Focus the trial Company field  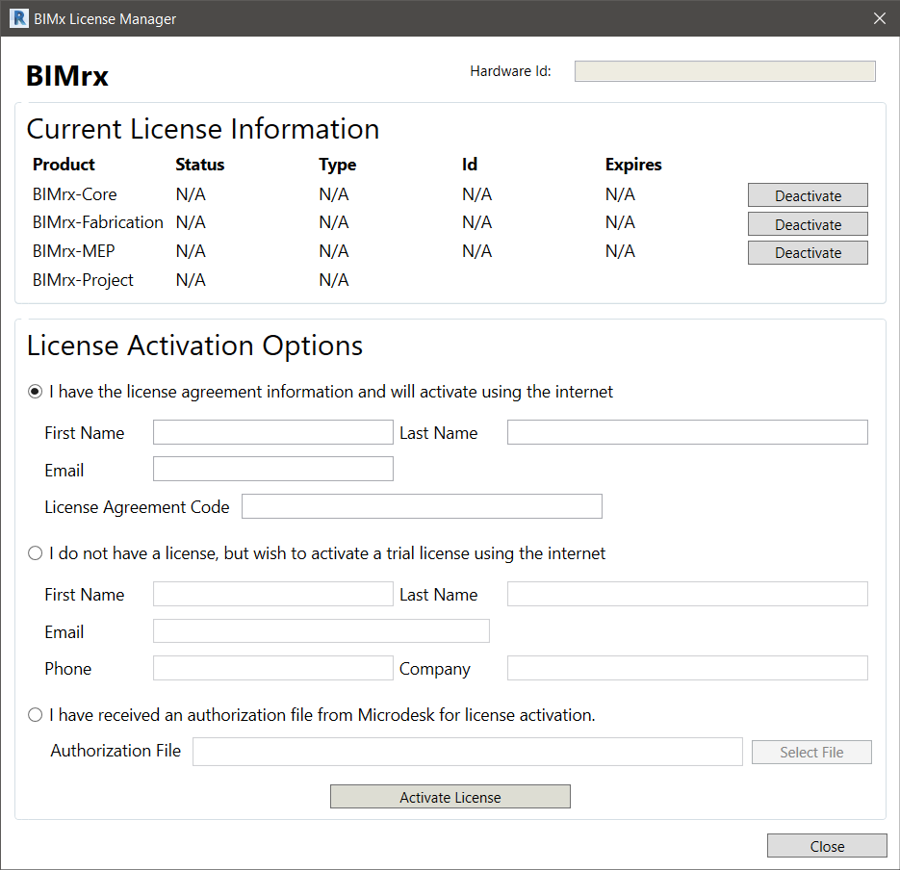coord(688,668)
